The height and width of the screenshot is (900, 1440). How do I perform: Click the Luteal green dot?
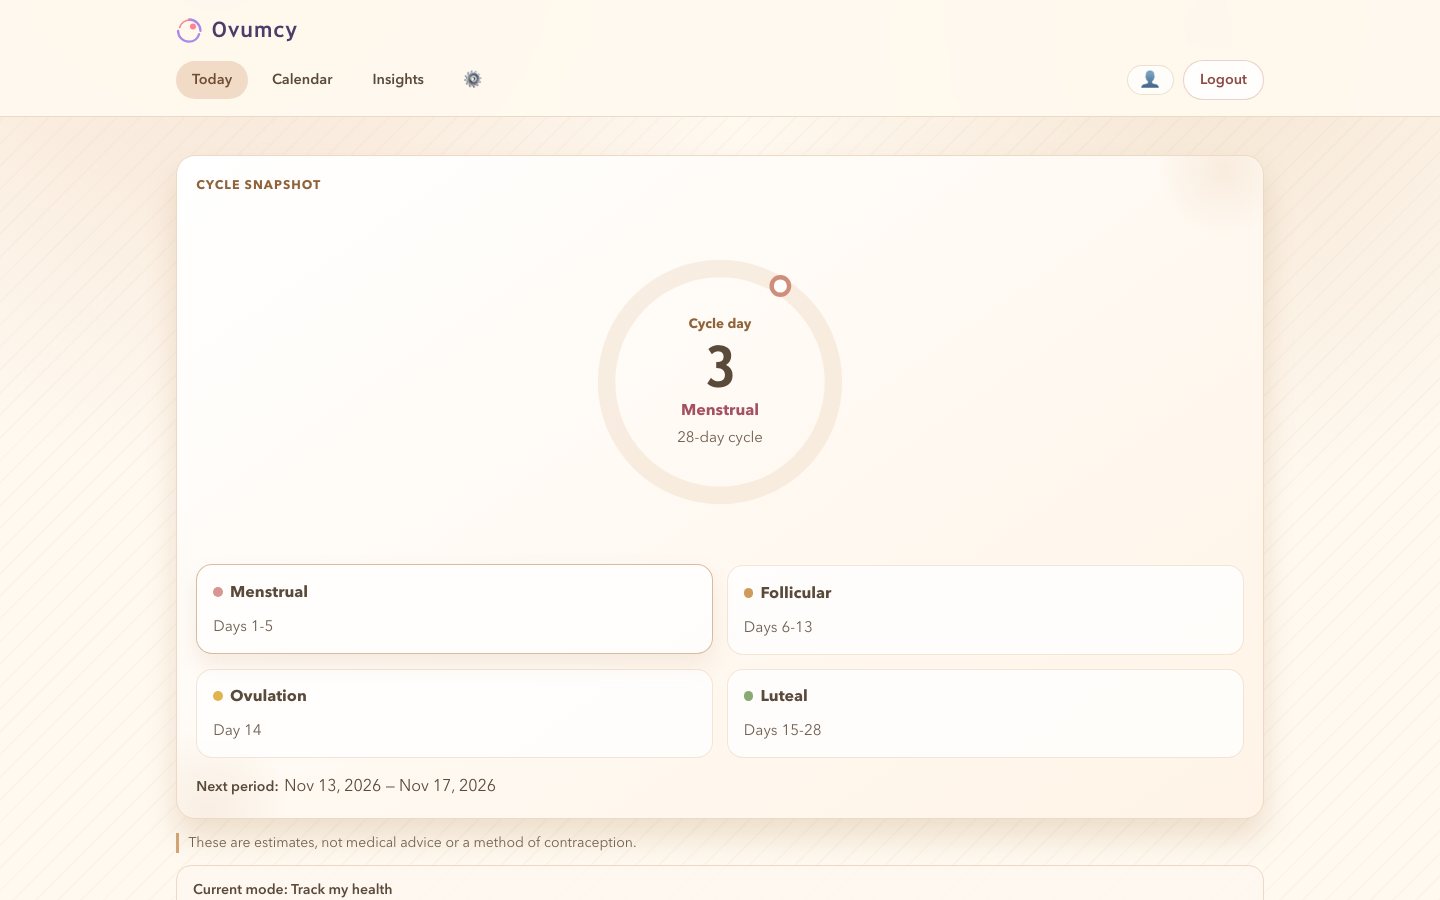pos(748,696)
